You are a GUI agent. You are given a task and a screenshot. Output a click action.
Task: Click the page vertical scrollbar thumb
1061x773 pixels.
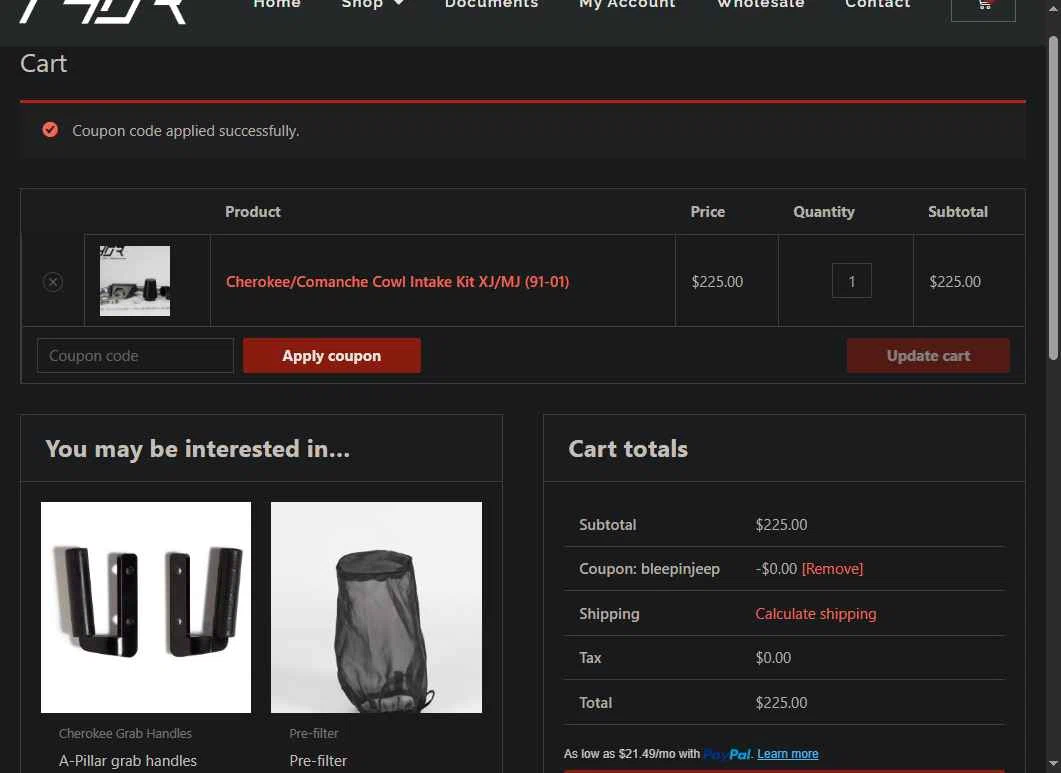pos(1053,198)
